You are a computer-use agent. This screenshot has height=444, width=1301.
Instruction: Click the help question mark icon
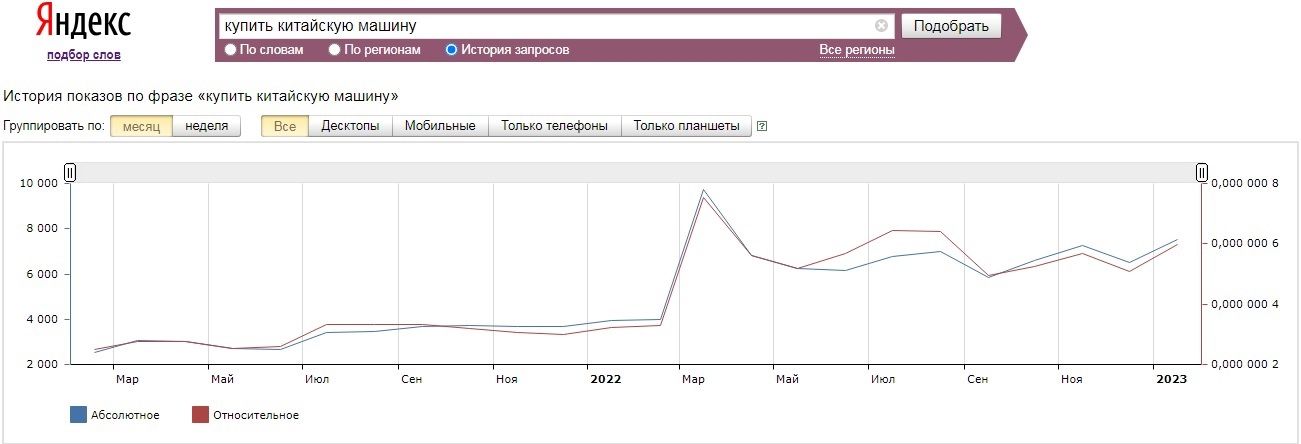762,126
